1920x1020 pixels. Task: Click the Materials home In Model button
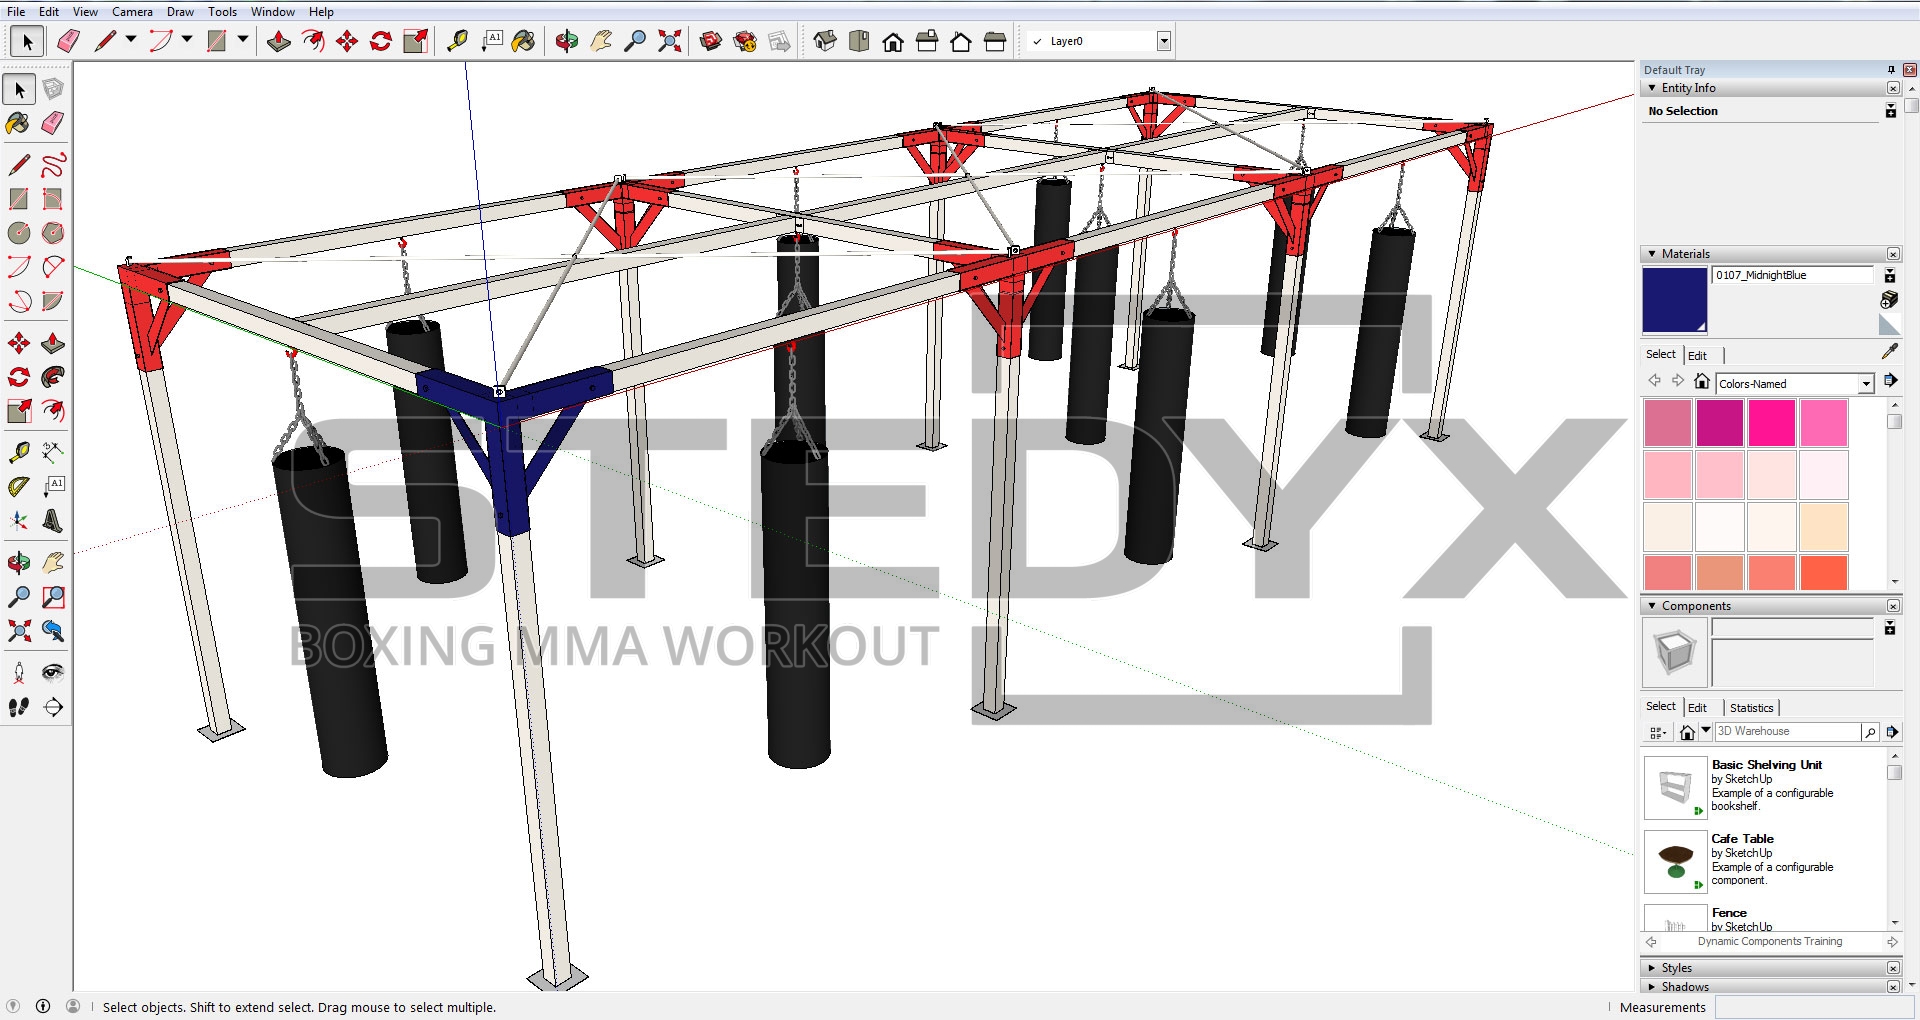1701,381
